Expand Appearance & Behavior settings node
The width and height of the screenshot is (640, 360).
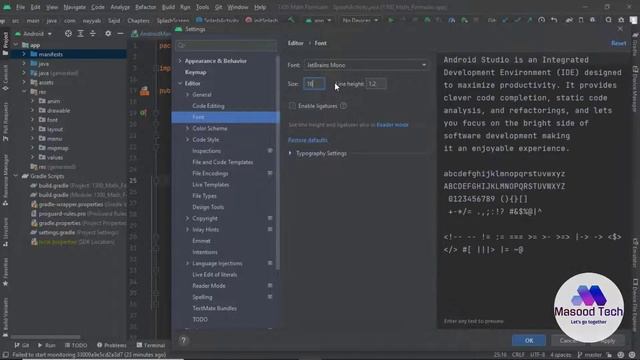(x=180, y=61)
